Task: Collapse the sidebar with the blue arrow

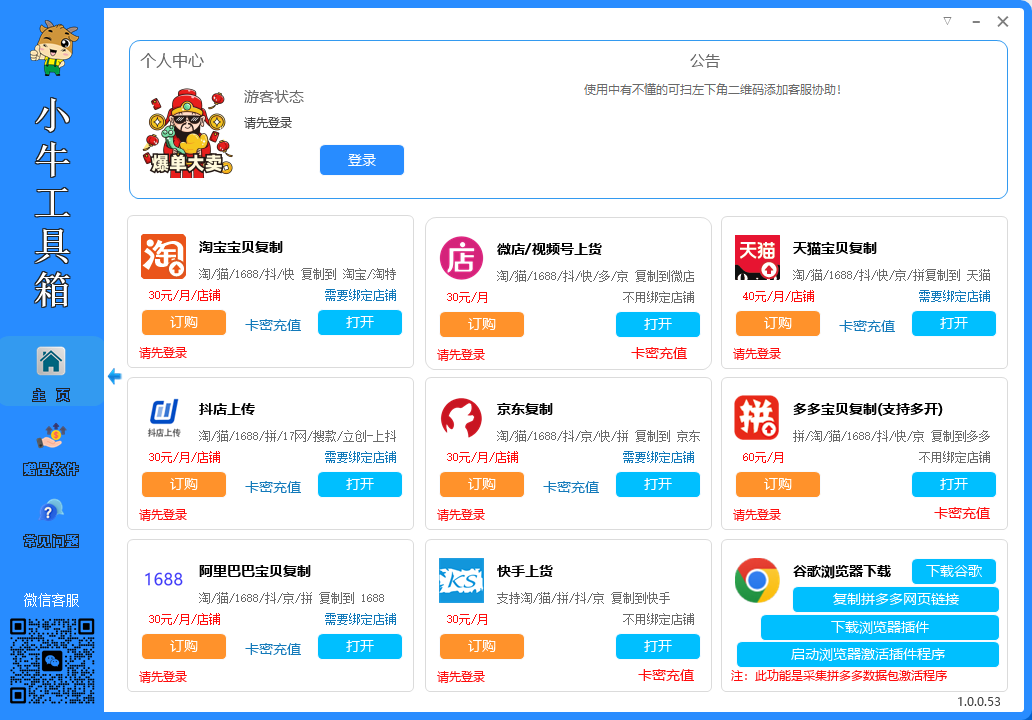Action: [114, 376]
